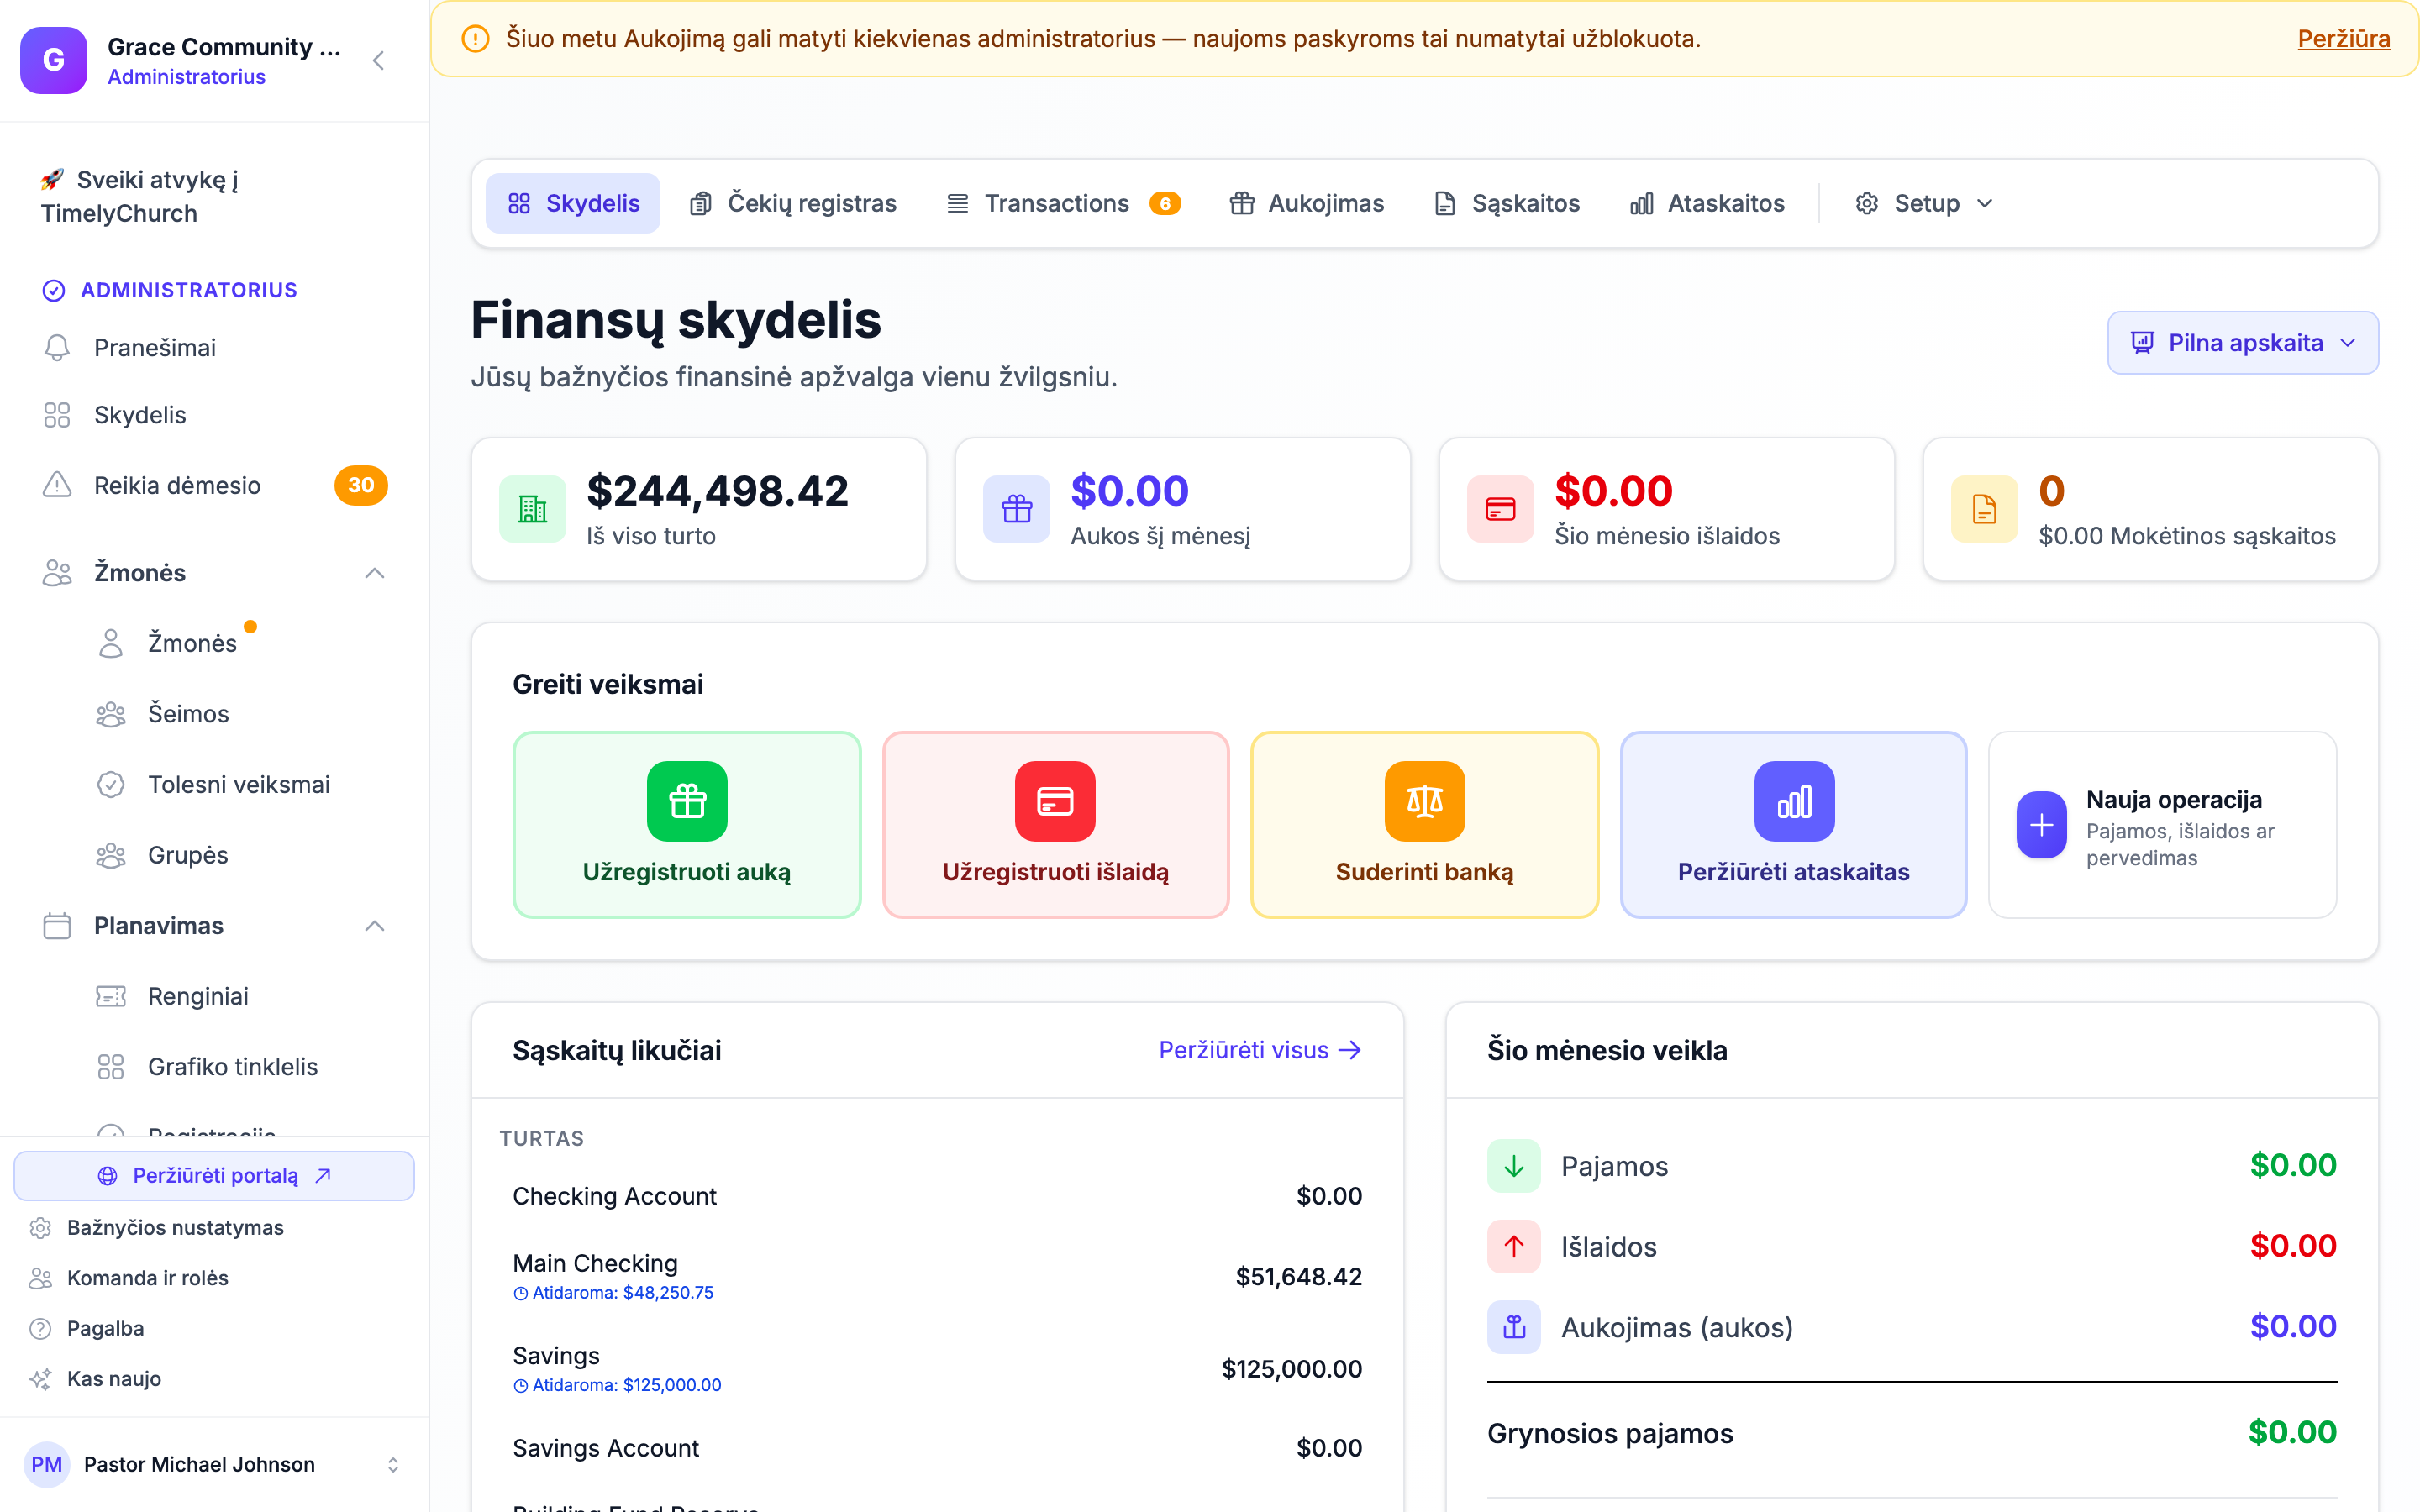Open the Transactions tab
Screen dimensions: 2420x1512
pos(1064,204)
